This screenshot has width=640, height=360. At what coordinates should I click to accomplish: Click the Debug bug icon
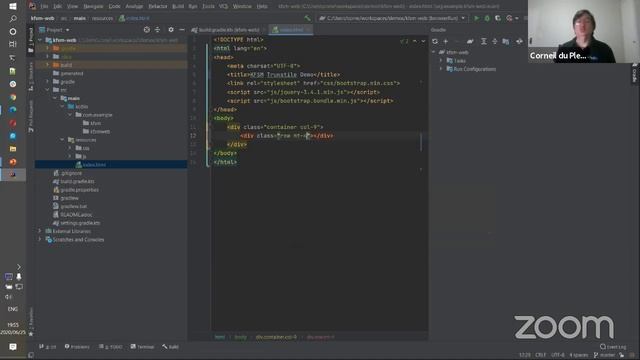pyautogui.click(x=487, y=18)
